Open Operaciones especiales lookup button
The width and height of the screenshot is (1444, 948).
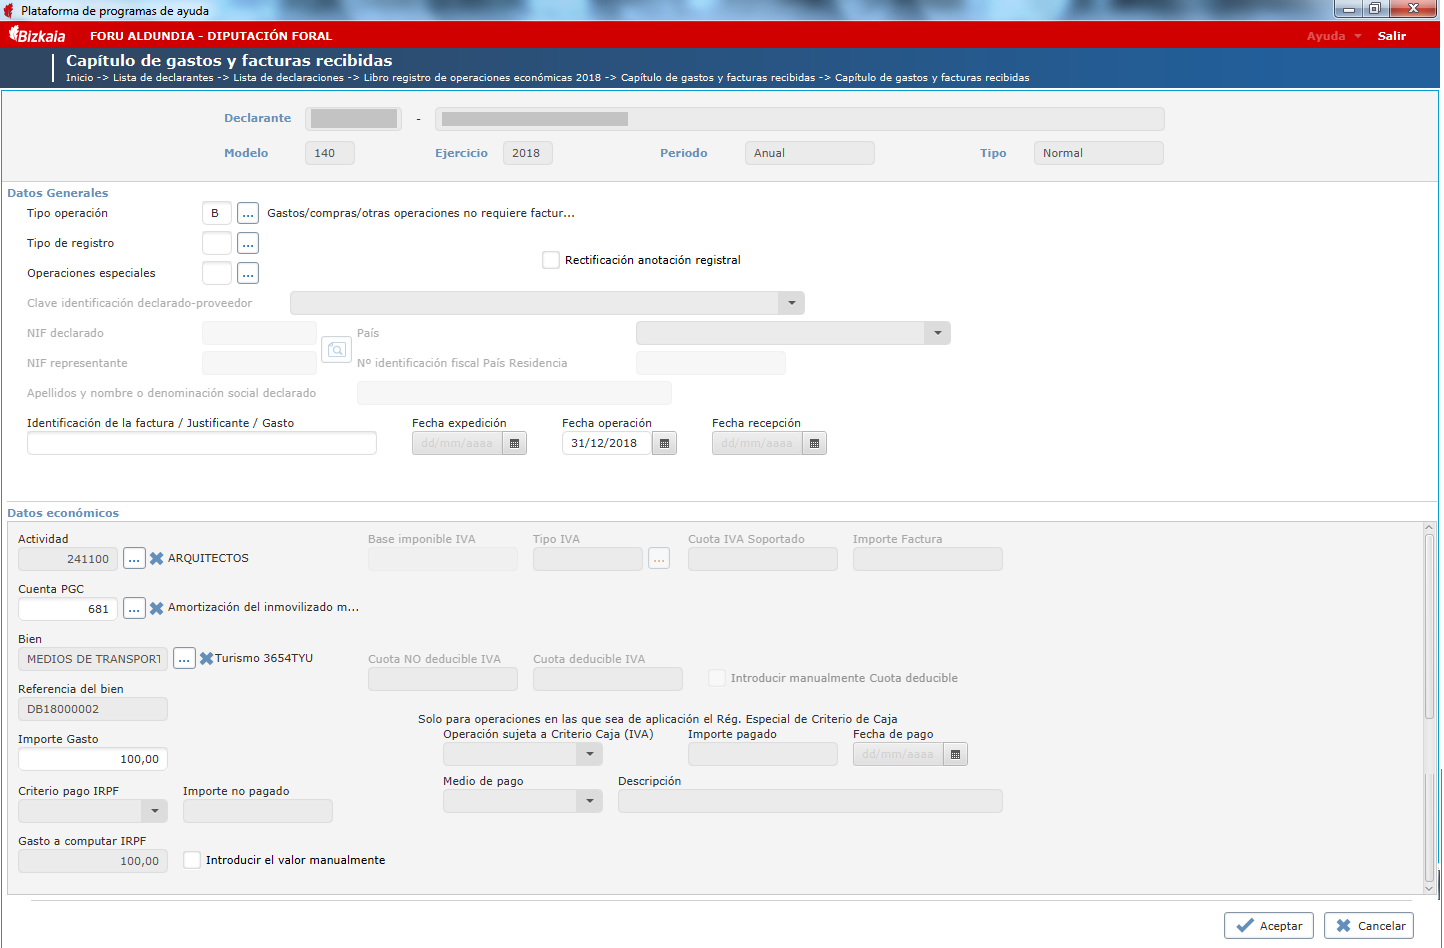click(248, 273)
